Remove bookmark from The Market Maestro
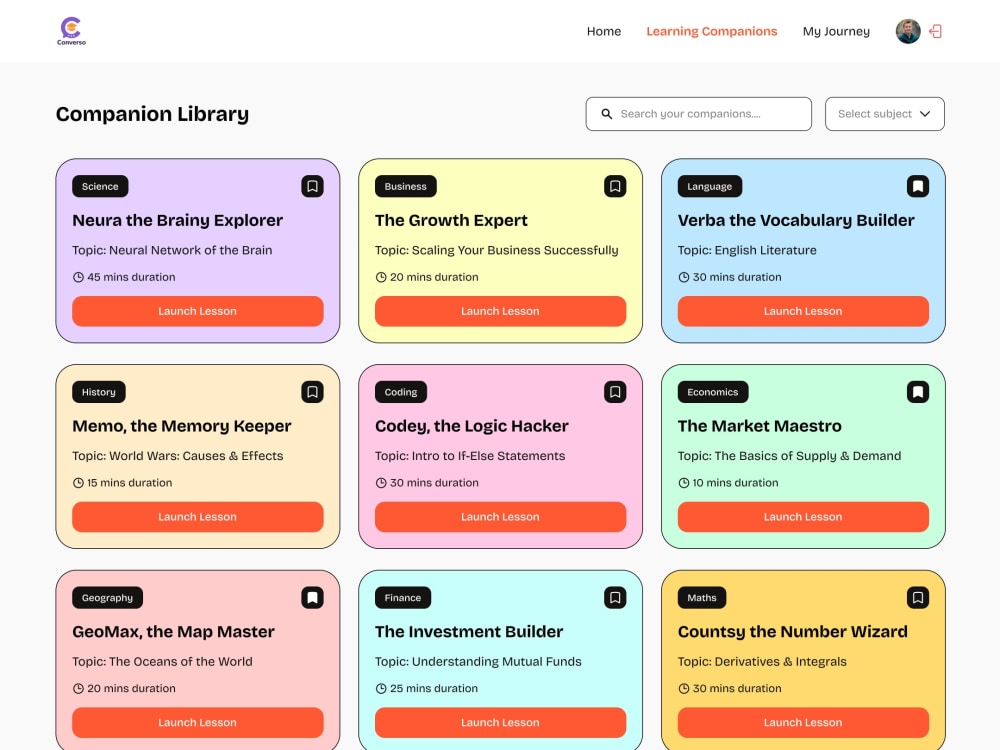1000x750 pixels. pyautogui.click(x=918, y=392)
